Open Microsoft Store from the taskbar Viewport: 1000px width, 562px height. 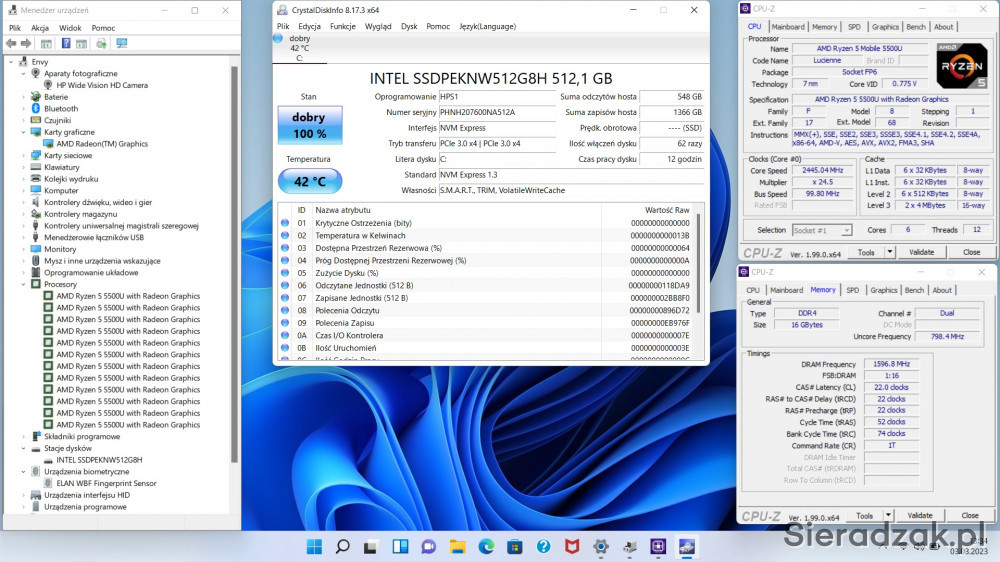515,547
